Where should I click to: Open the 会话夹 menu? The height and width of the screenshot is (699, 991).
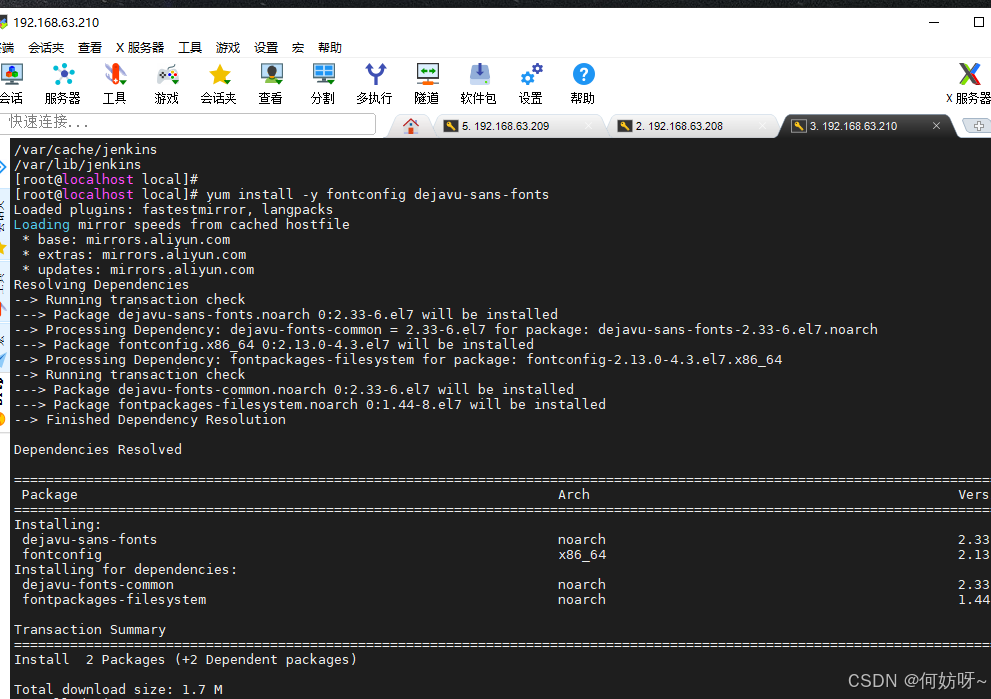[46, 47]
